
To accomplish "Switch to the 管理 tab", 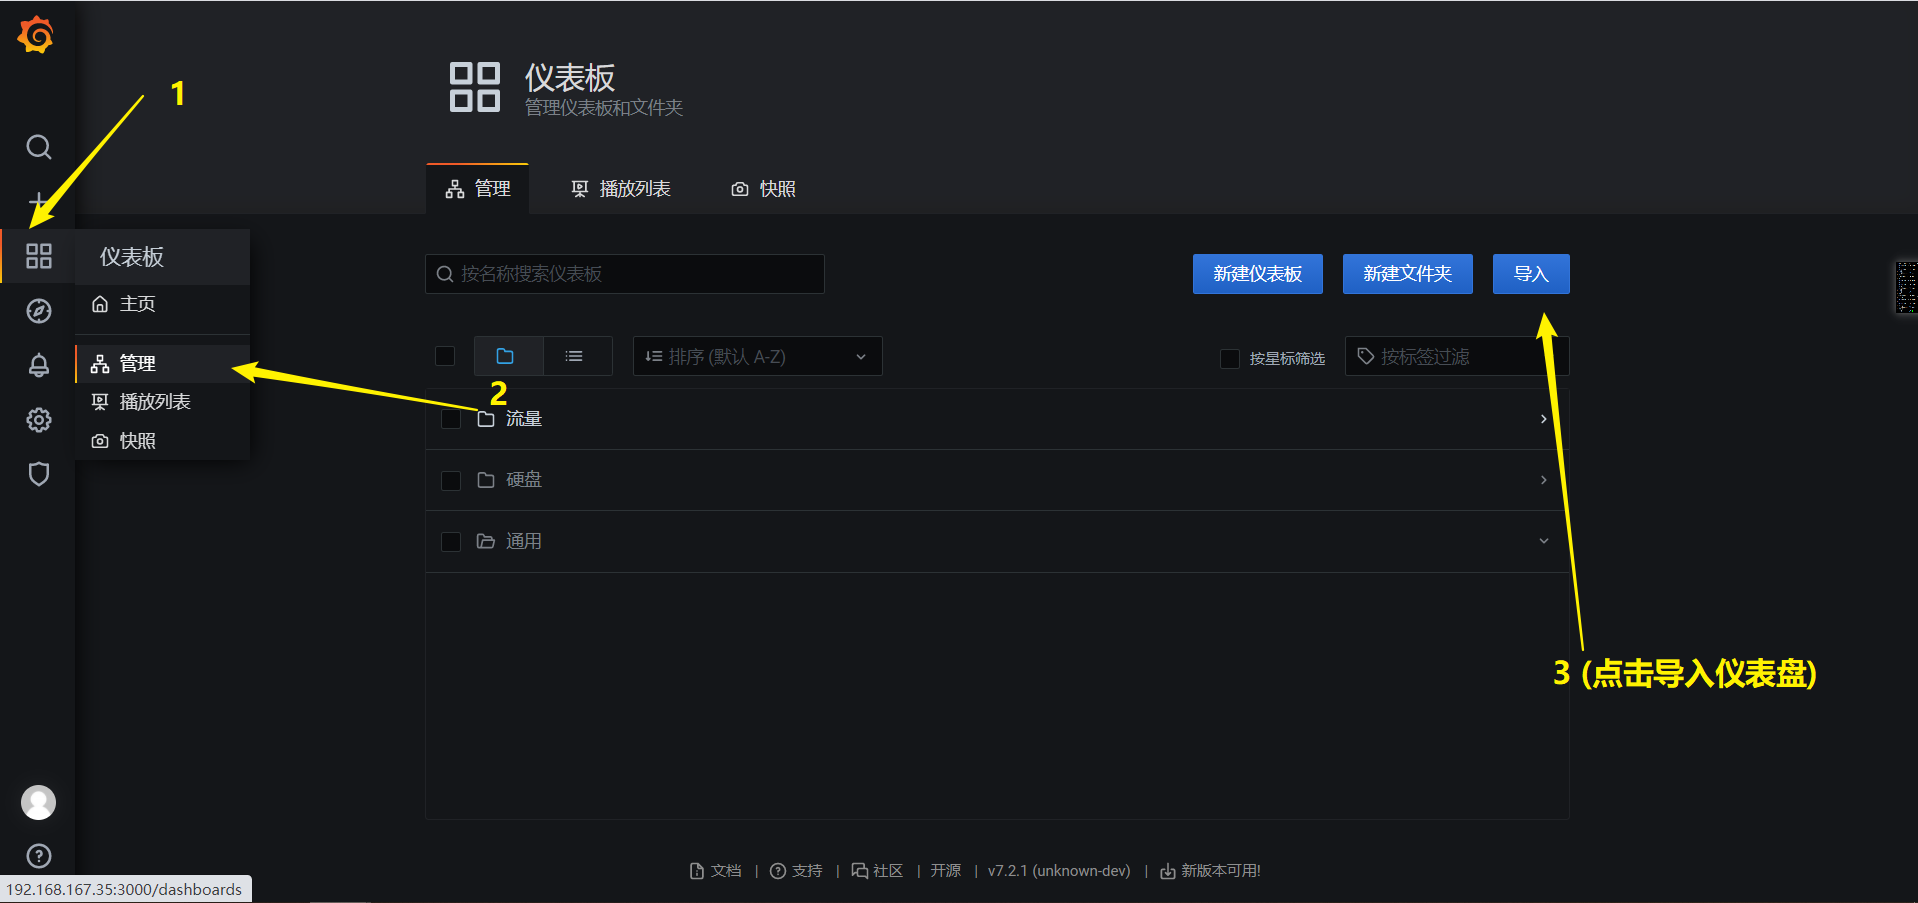I will tap(478, 189).
